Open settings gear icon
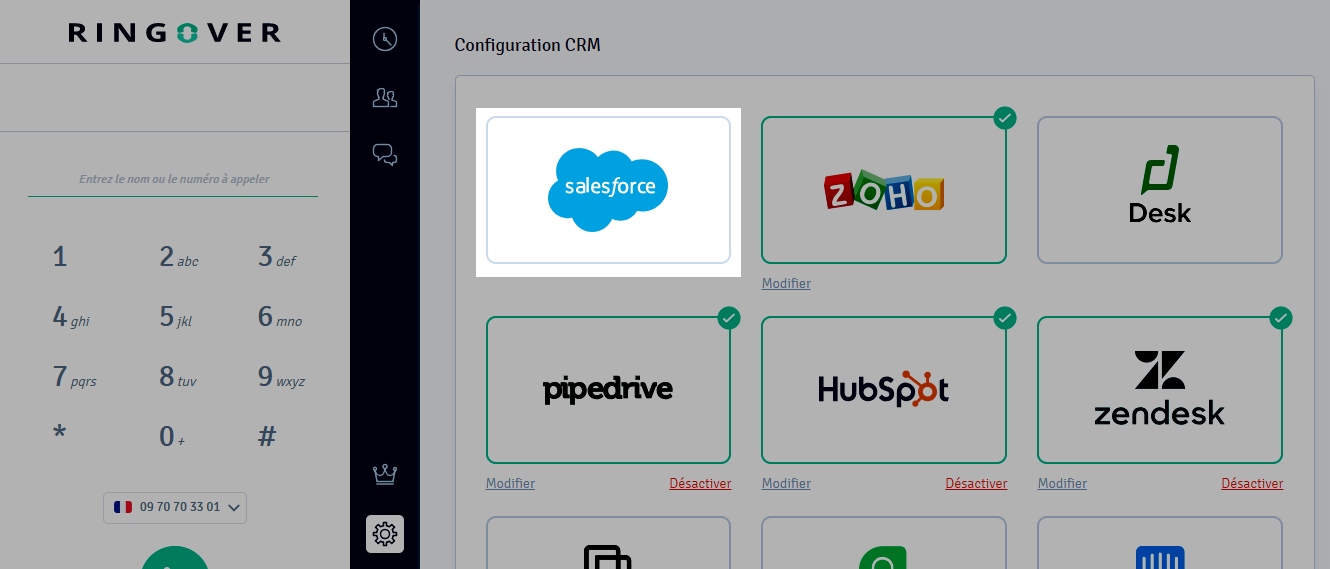Screen dimensions: 1330x569 (385, 534)
